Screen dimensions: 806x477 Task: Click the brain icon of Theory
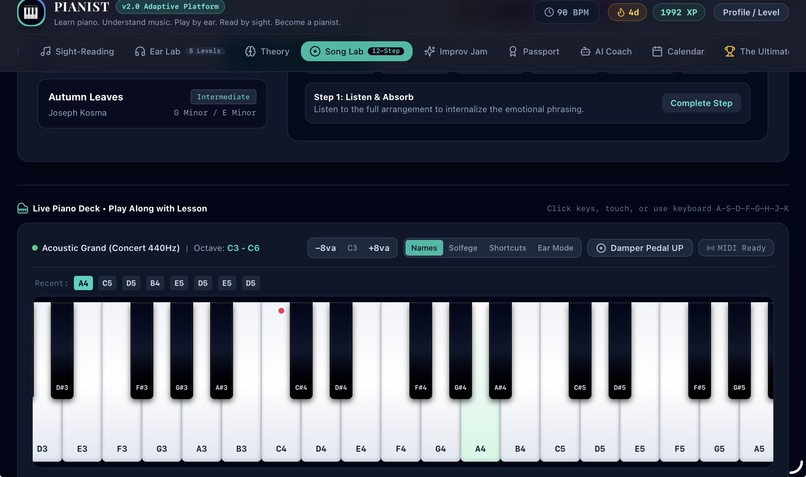coord(250,51)
